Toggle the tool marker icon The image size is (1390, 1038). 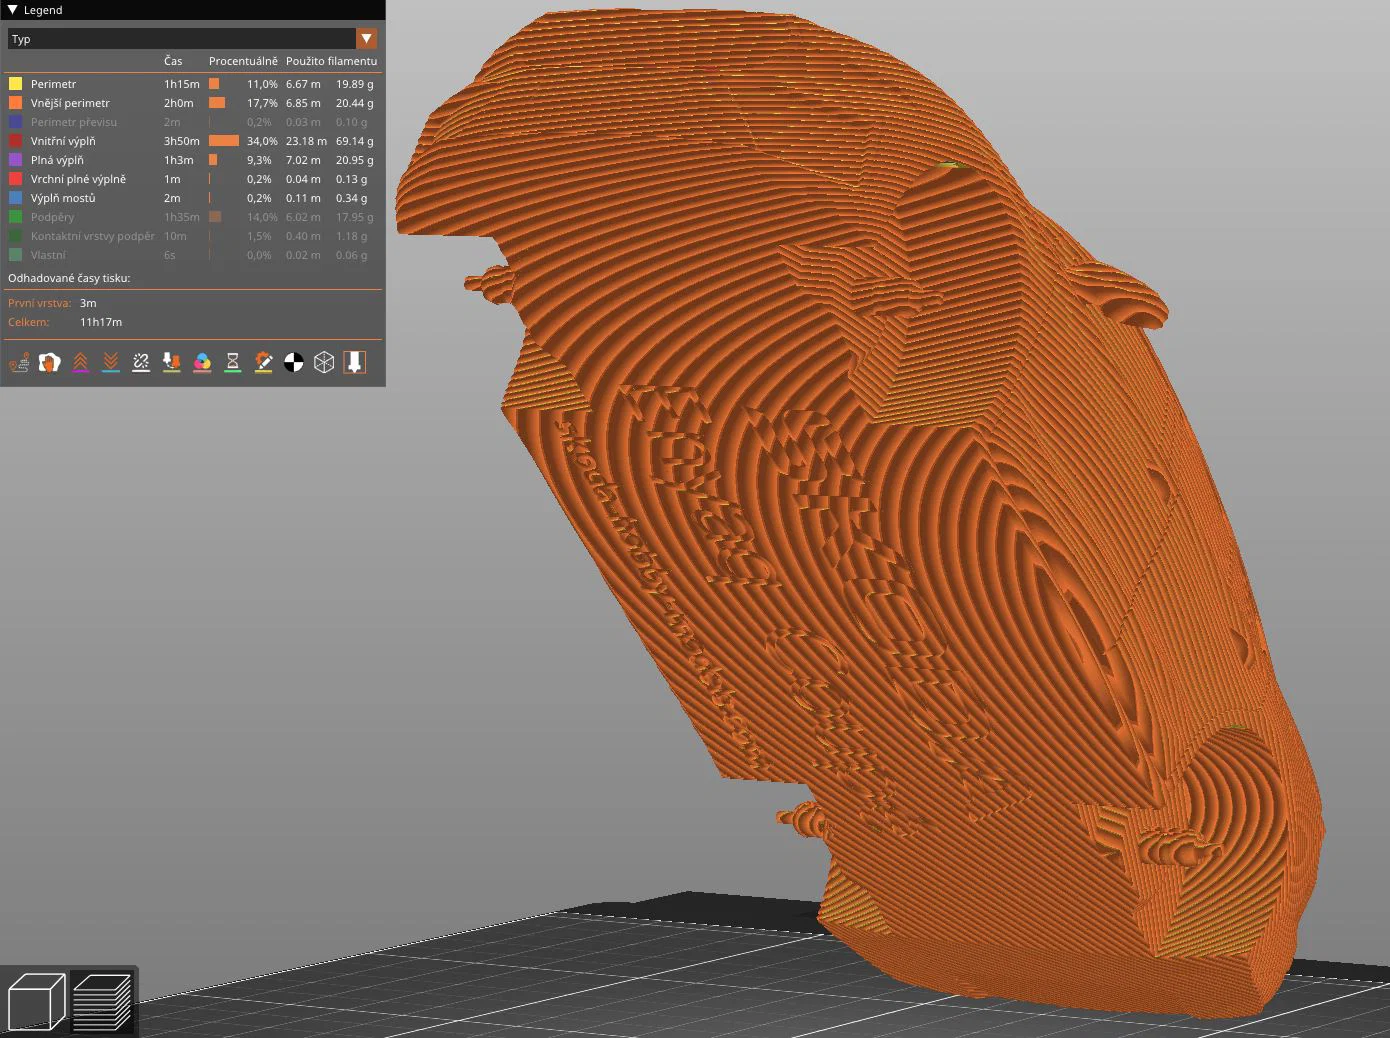(x=355, y=362)
